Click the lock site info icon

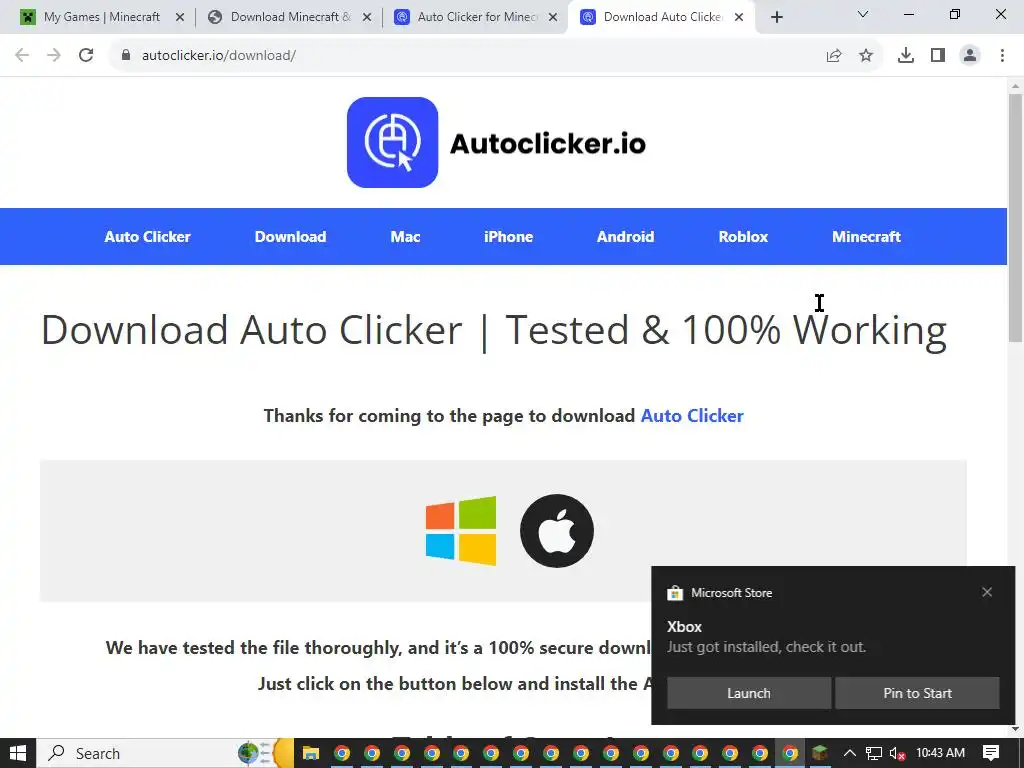125,56
